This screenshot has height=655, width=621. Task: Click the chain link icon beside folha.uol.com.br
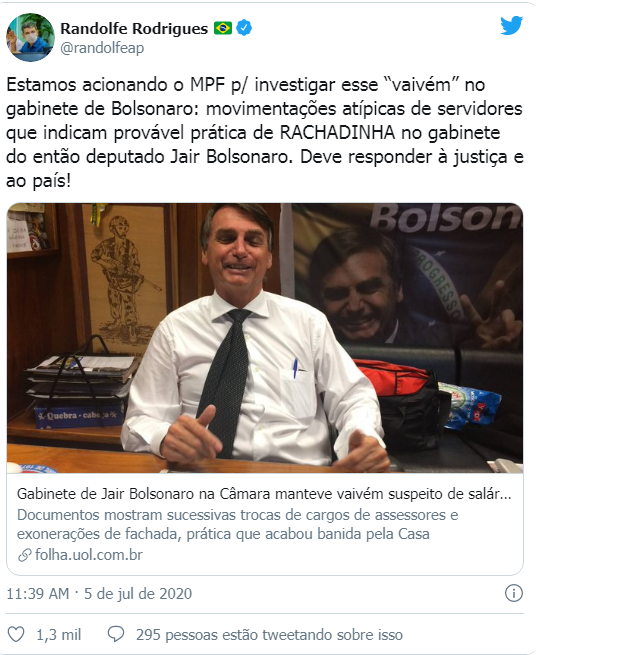coord(25,555)
